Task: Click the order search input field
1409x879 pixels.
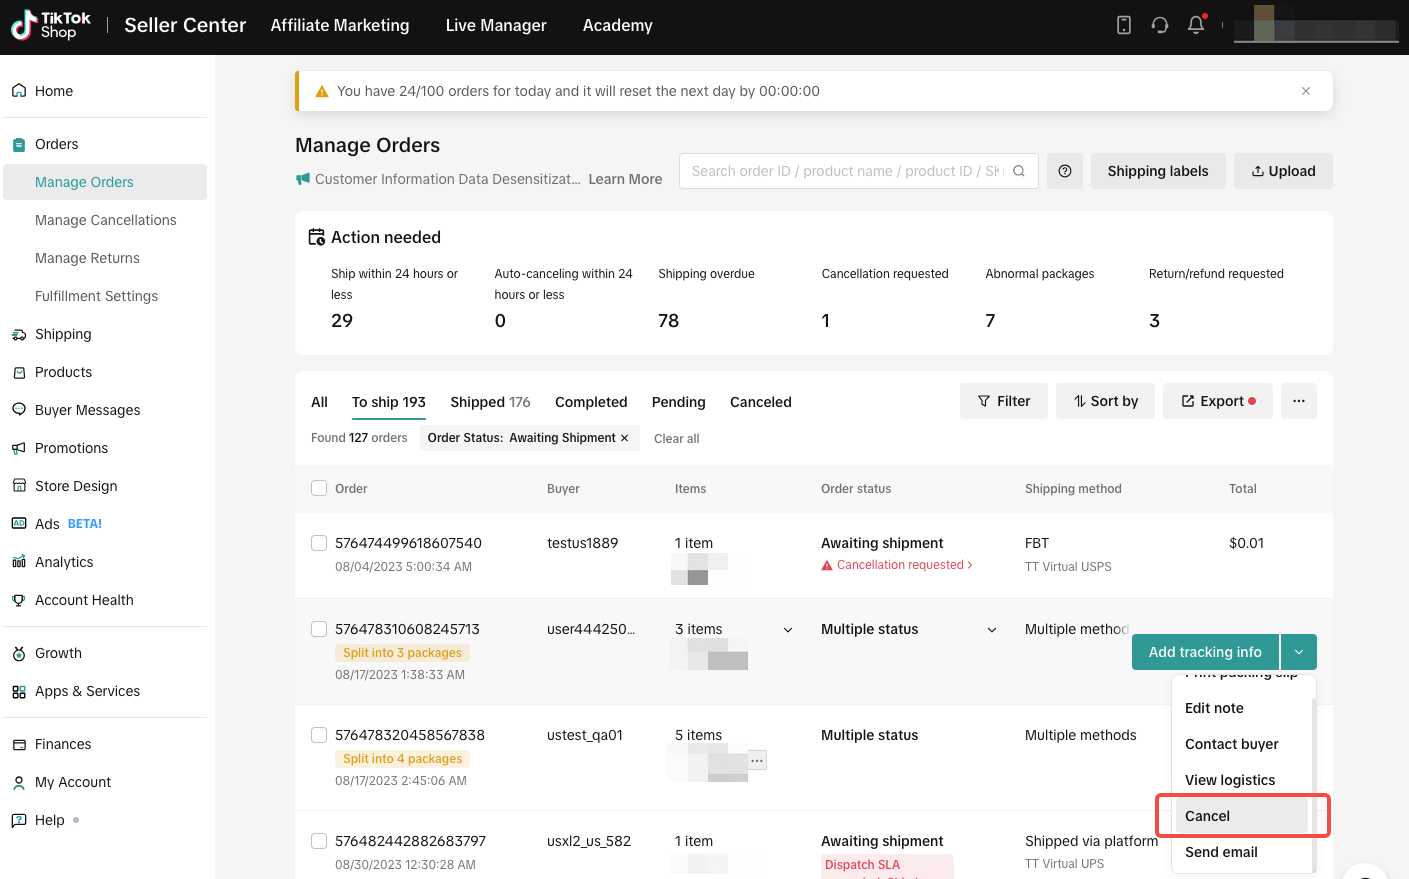Action: click(x=846, y=171)
